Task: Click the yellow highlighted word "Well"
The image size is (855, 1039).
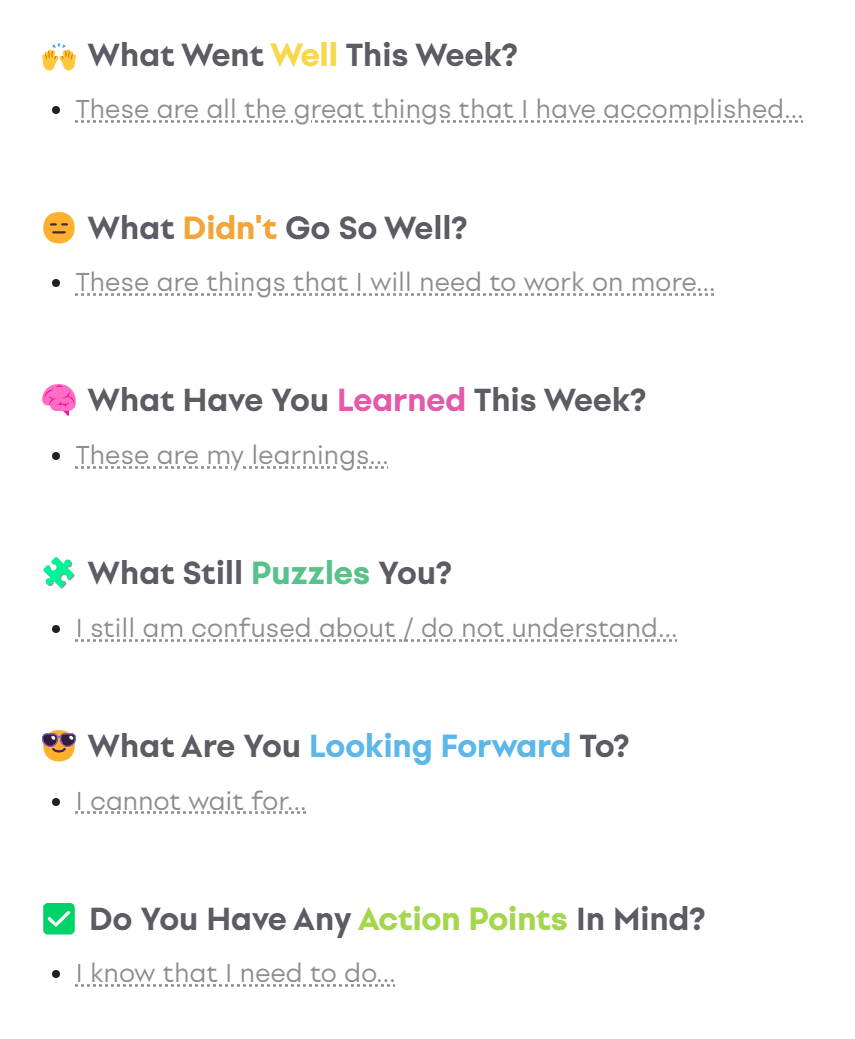Action: tap(304, 55)
